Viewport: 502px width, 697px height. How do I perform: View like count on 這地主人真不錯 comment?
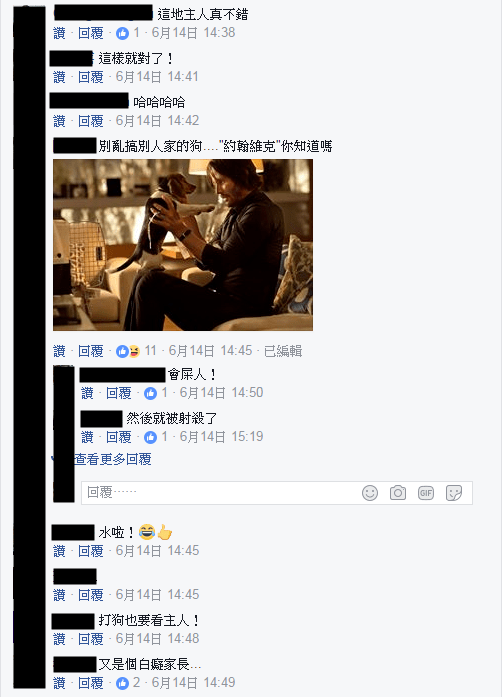coord(128,32)
